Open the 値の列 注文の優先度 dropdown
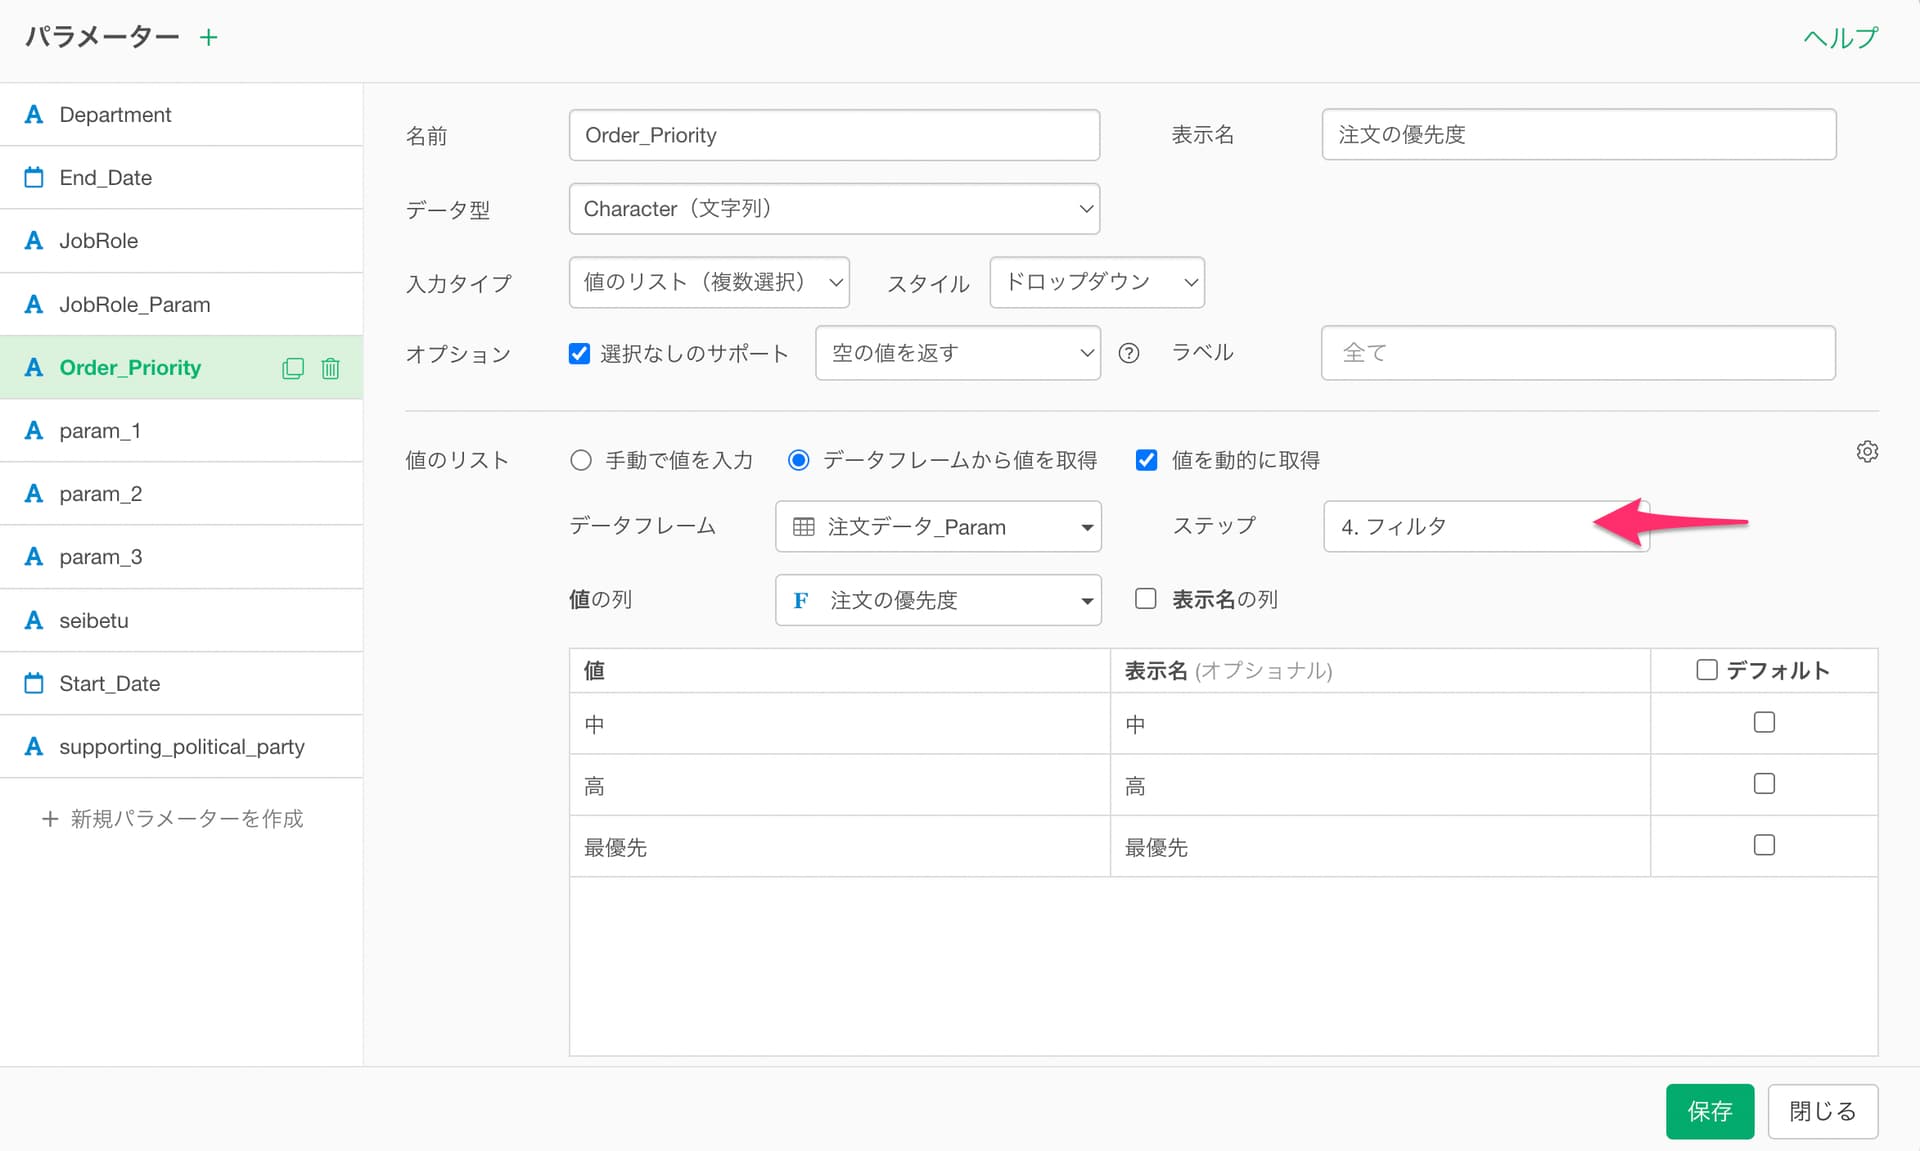Viewport: 1920px width, 1151px height. point(938,600)
